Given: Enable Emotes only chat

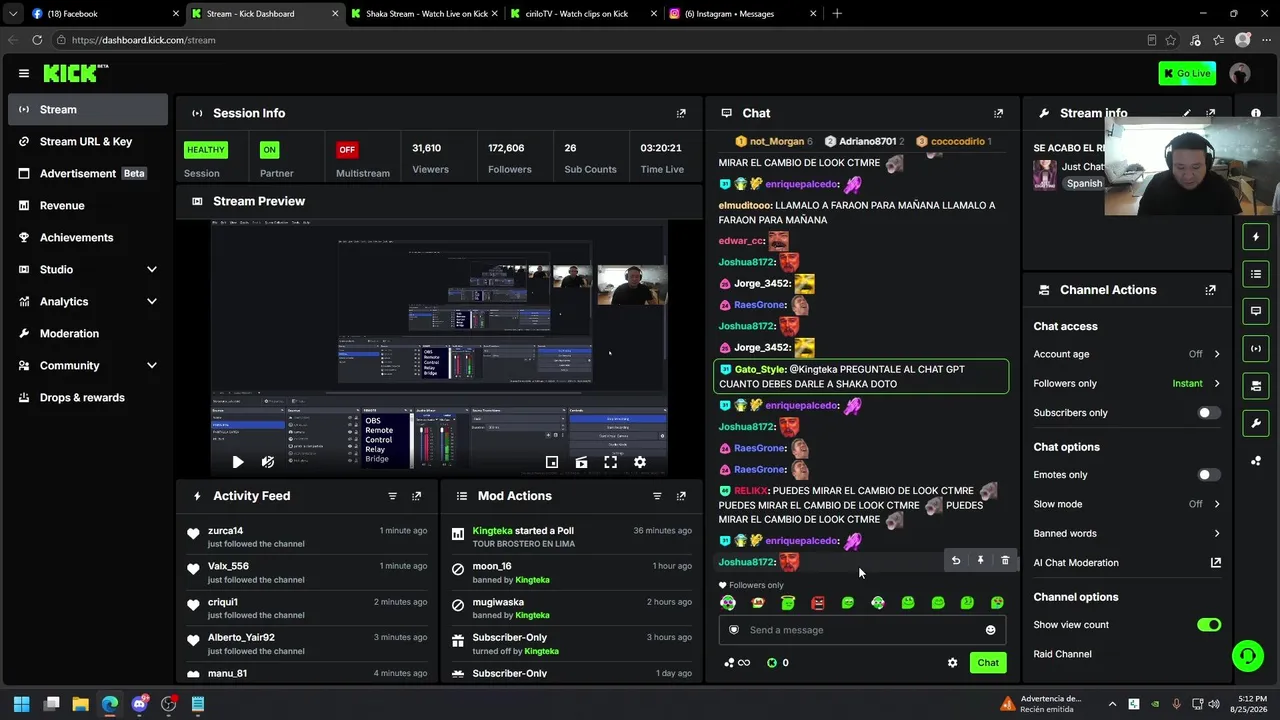Looking at the screenshot, I should coord(1209,475).
